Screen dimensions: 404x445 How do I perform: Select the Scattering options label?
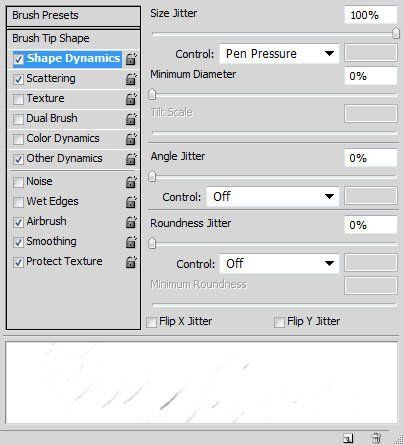(51, 79)
